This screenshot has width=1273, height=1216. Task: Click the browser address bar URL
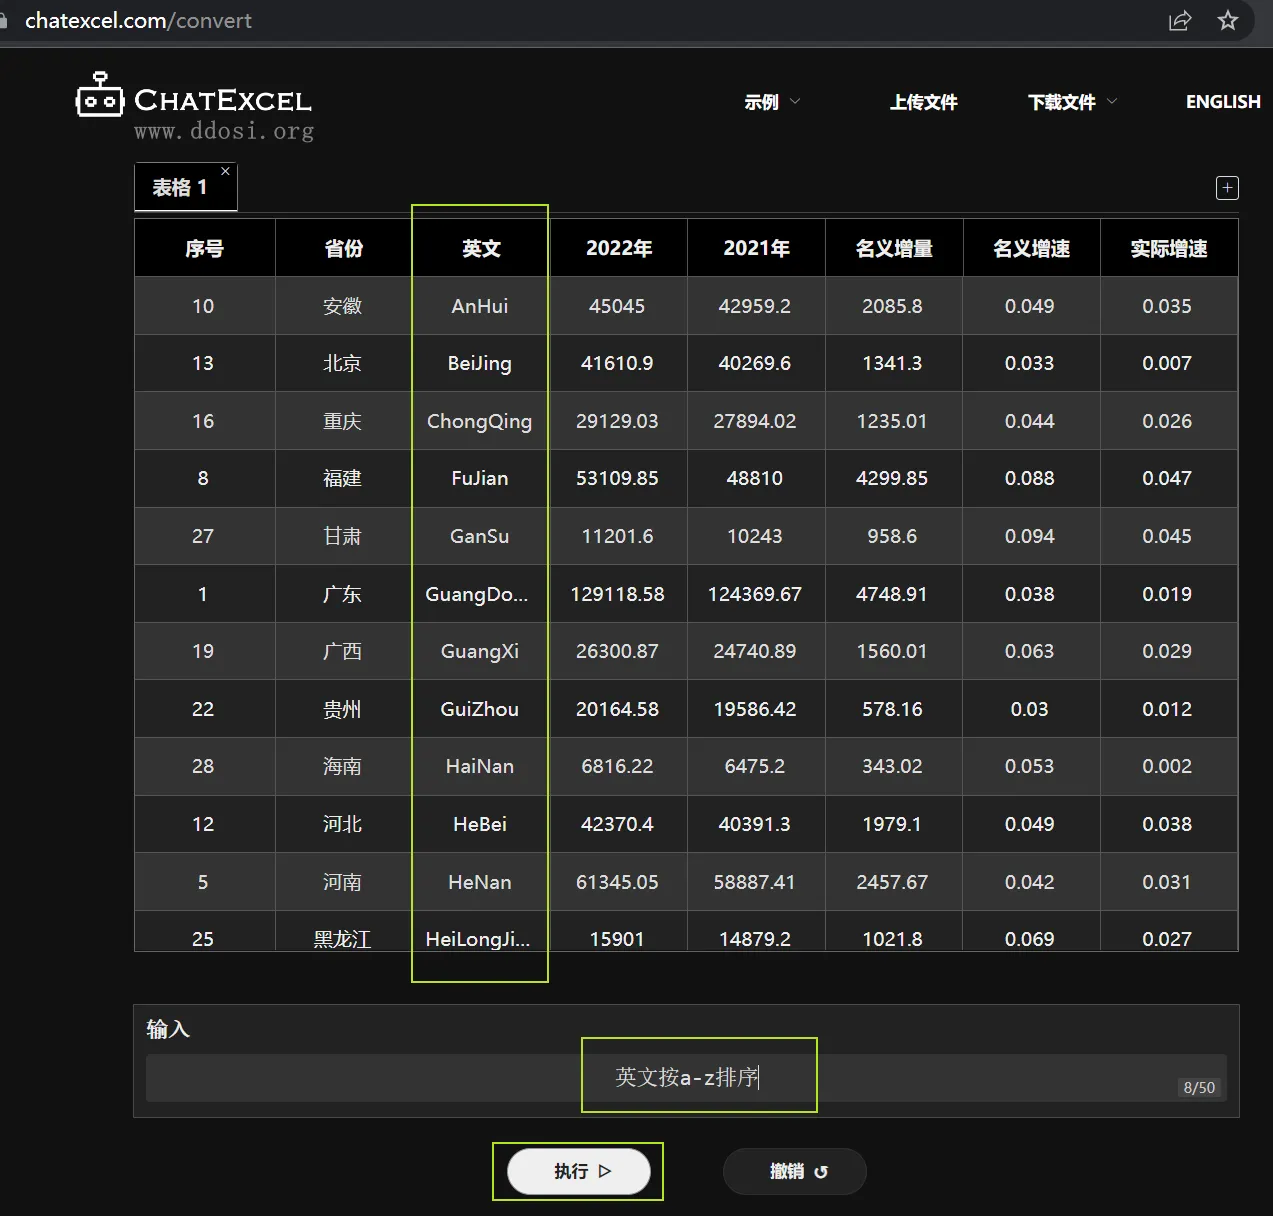coord(138,21)
